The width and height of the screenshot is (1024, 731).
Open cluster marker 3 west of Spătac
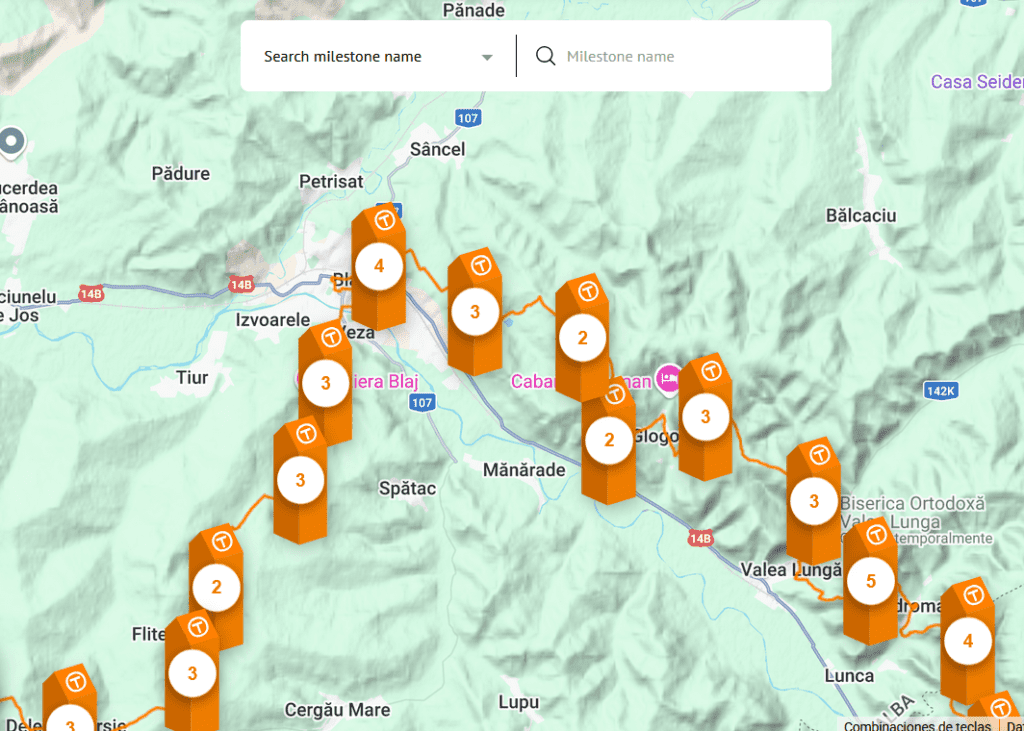point(300,480)
